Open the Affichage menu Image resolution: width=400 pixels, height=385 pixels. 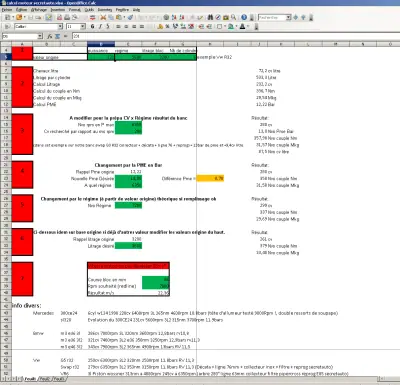(x=39, y=10)
